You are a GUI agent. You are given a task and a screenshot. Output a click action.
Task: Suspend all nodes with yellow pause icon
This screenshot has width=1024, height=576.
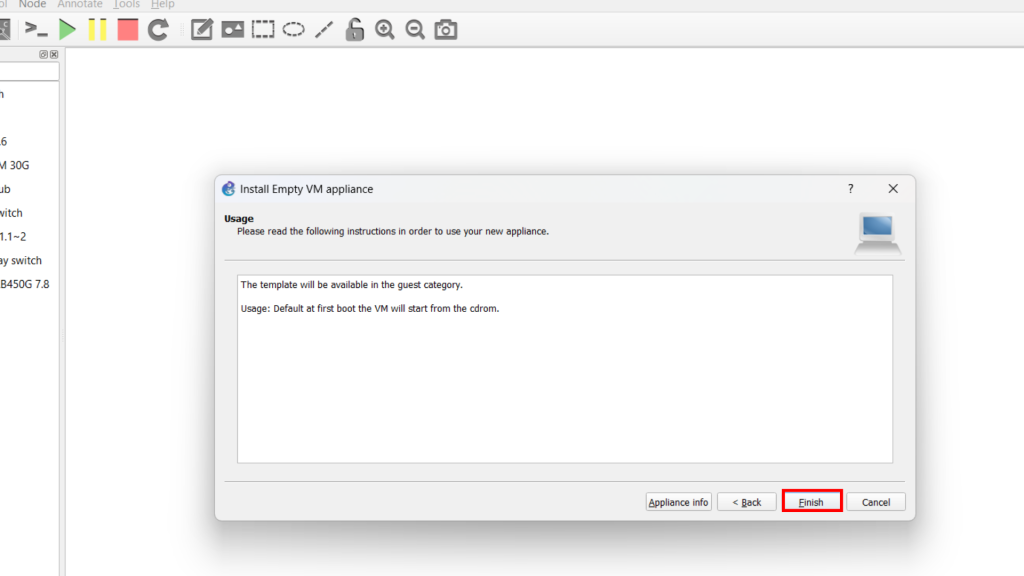(x=97, y=29)
